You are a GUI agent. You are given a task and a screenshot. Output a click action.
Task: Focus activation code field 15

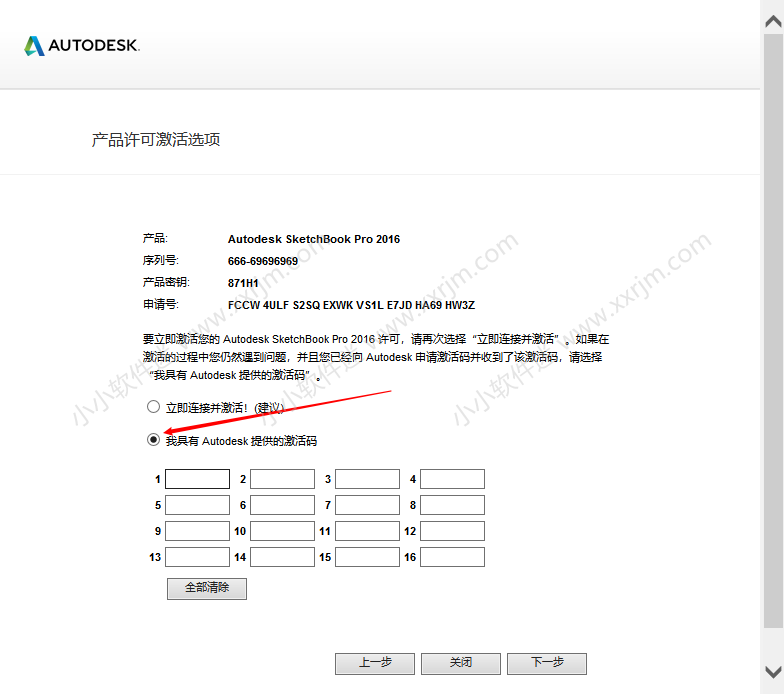click(368, 557)
